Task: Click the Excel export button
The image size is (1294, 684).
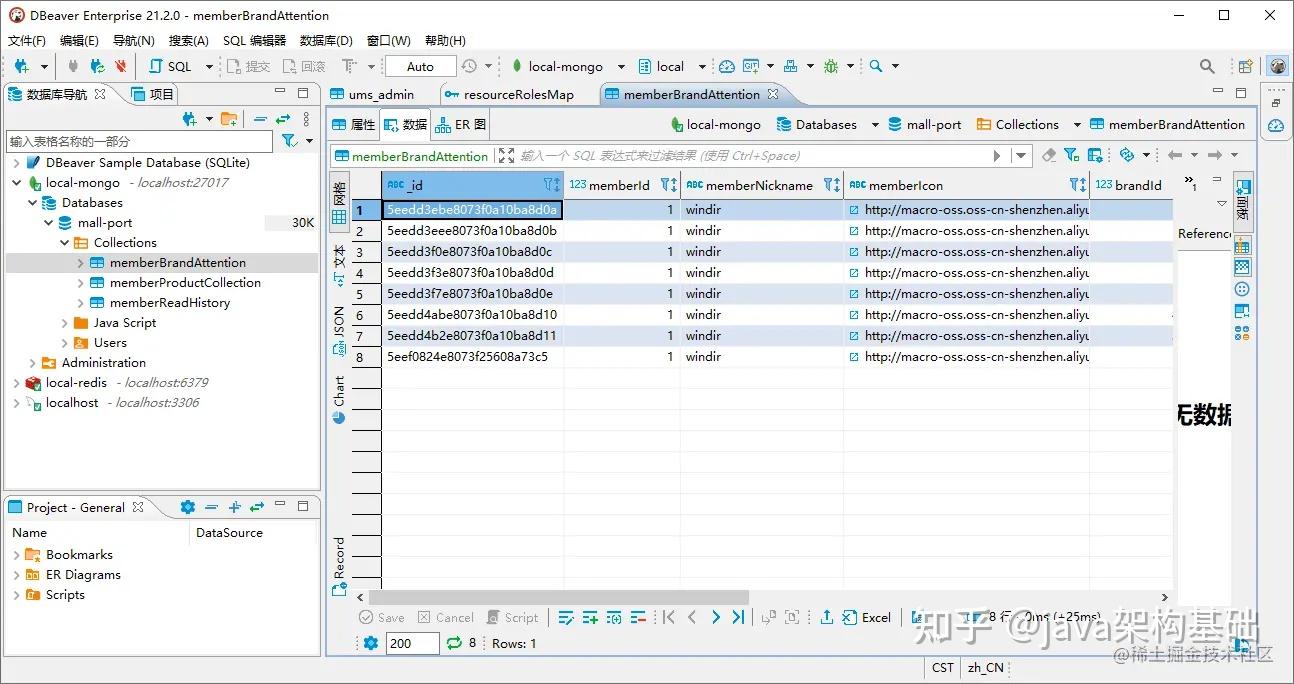Action: point(866,618)
